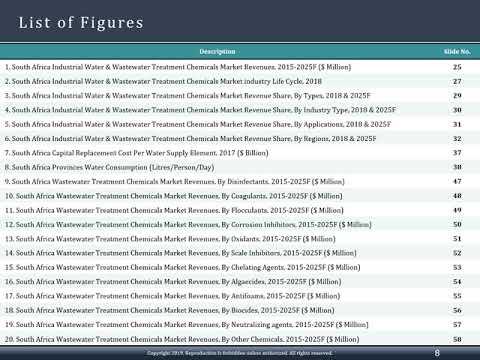
Task: Click slide number 47 cell
Action: pos(457,181)
